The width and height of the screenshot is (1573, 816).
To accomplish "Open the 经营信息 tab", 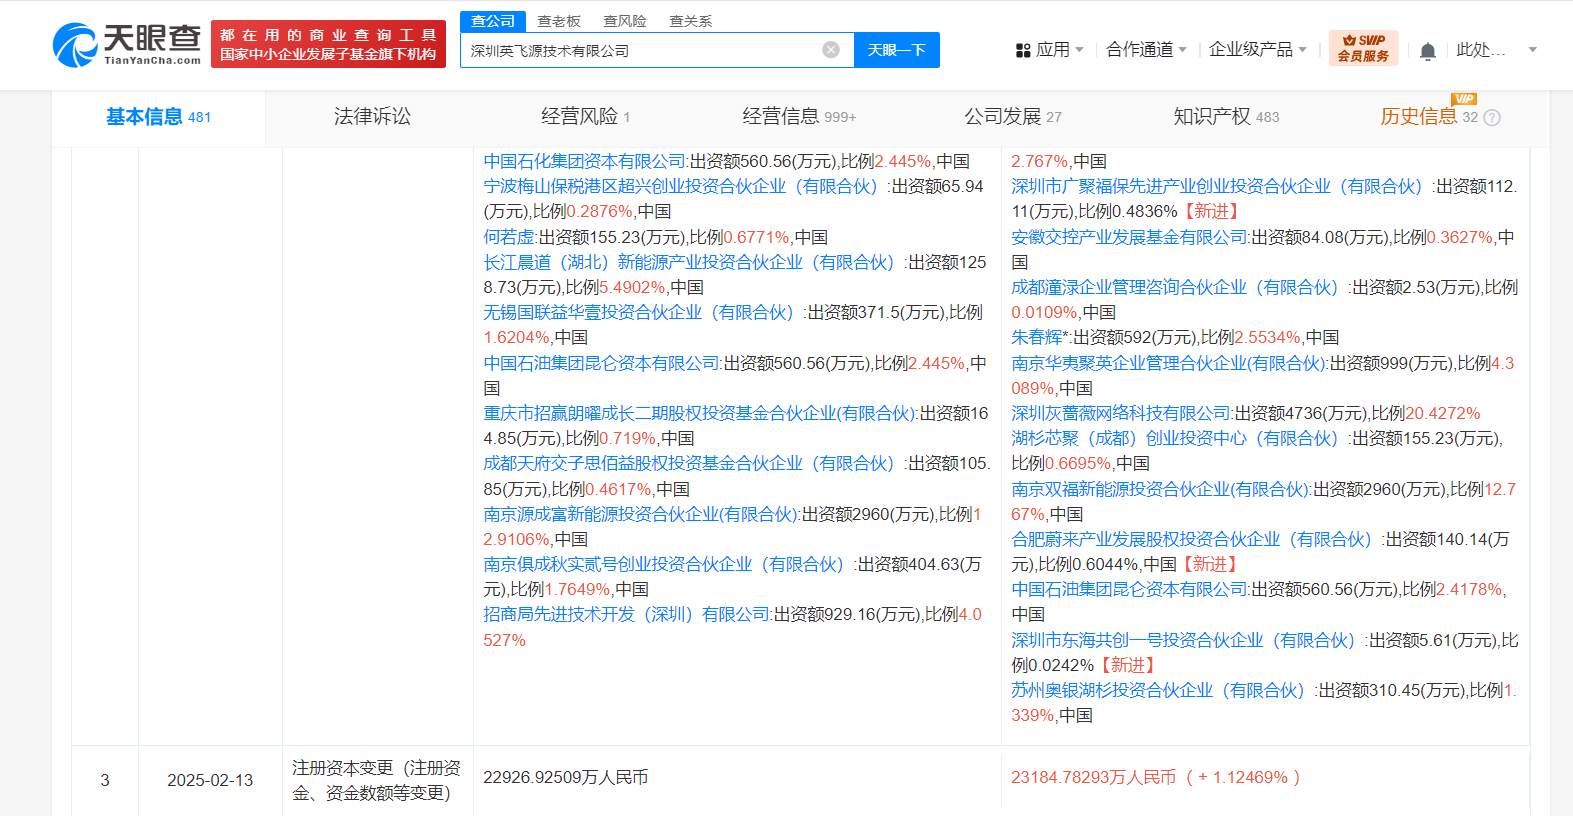I will (799, 117).
